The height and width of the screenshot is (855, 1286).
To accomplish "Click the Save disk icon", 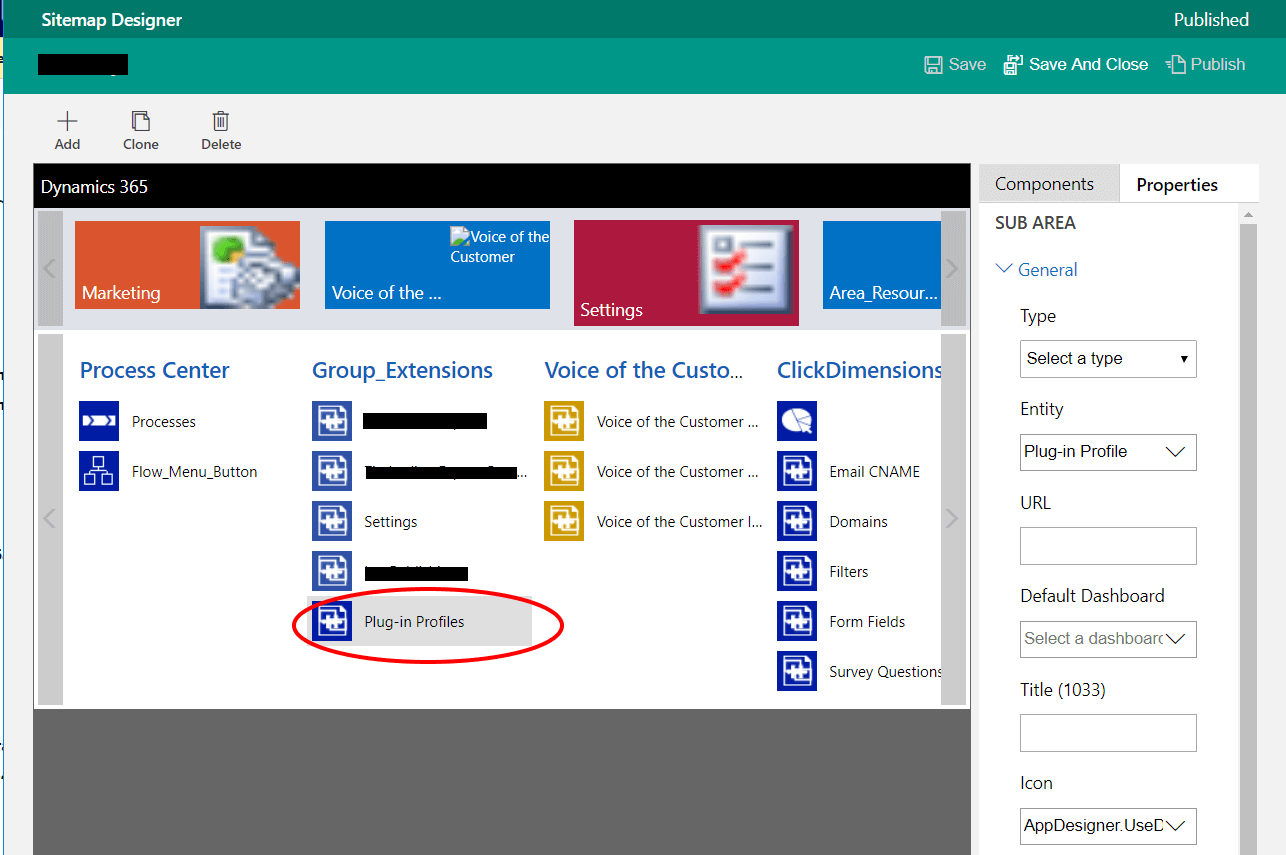I will click(933, 65).
